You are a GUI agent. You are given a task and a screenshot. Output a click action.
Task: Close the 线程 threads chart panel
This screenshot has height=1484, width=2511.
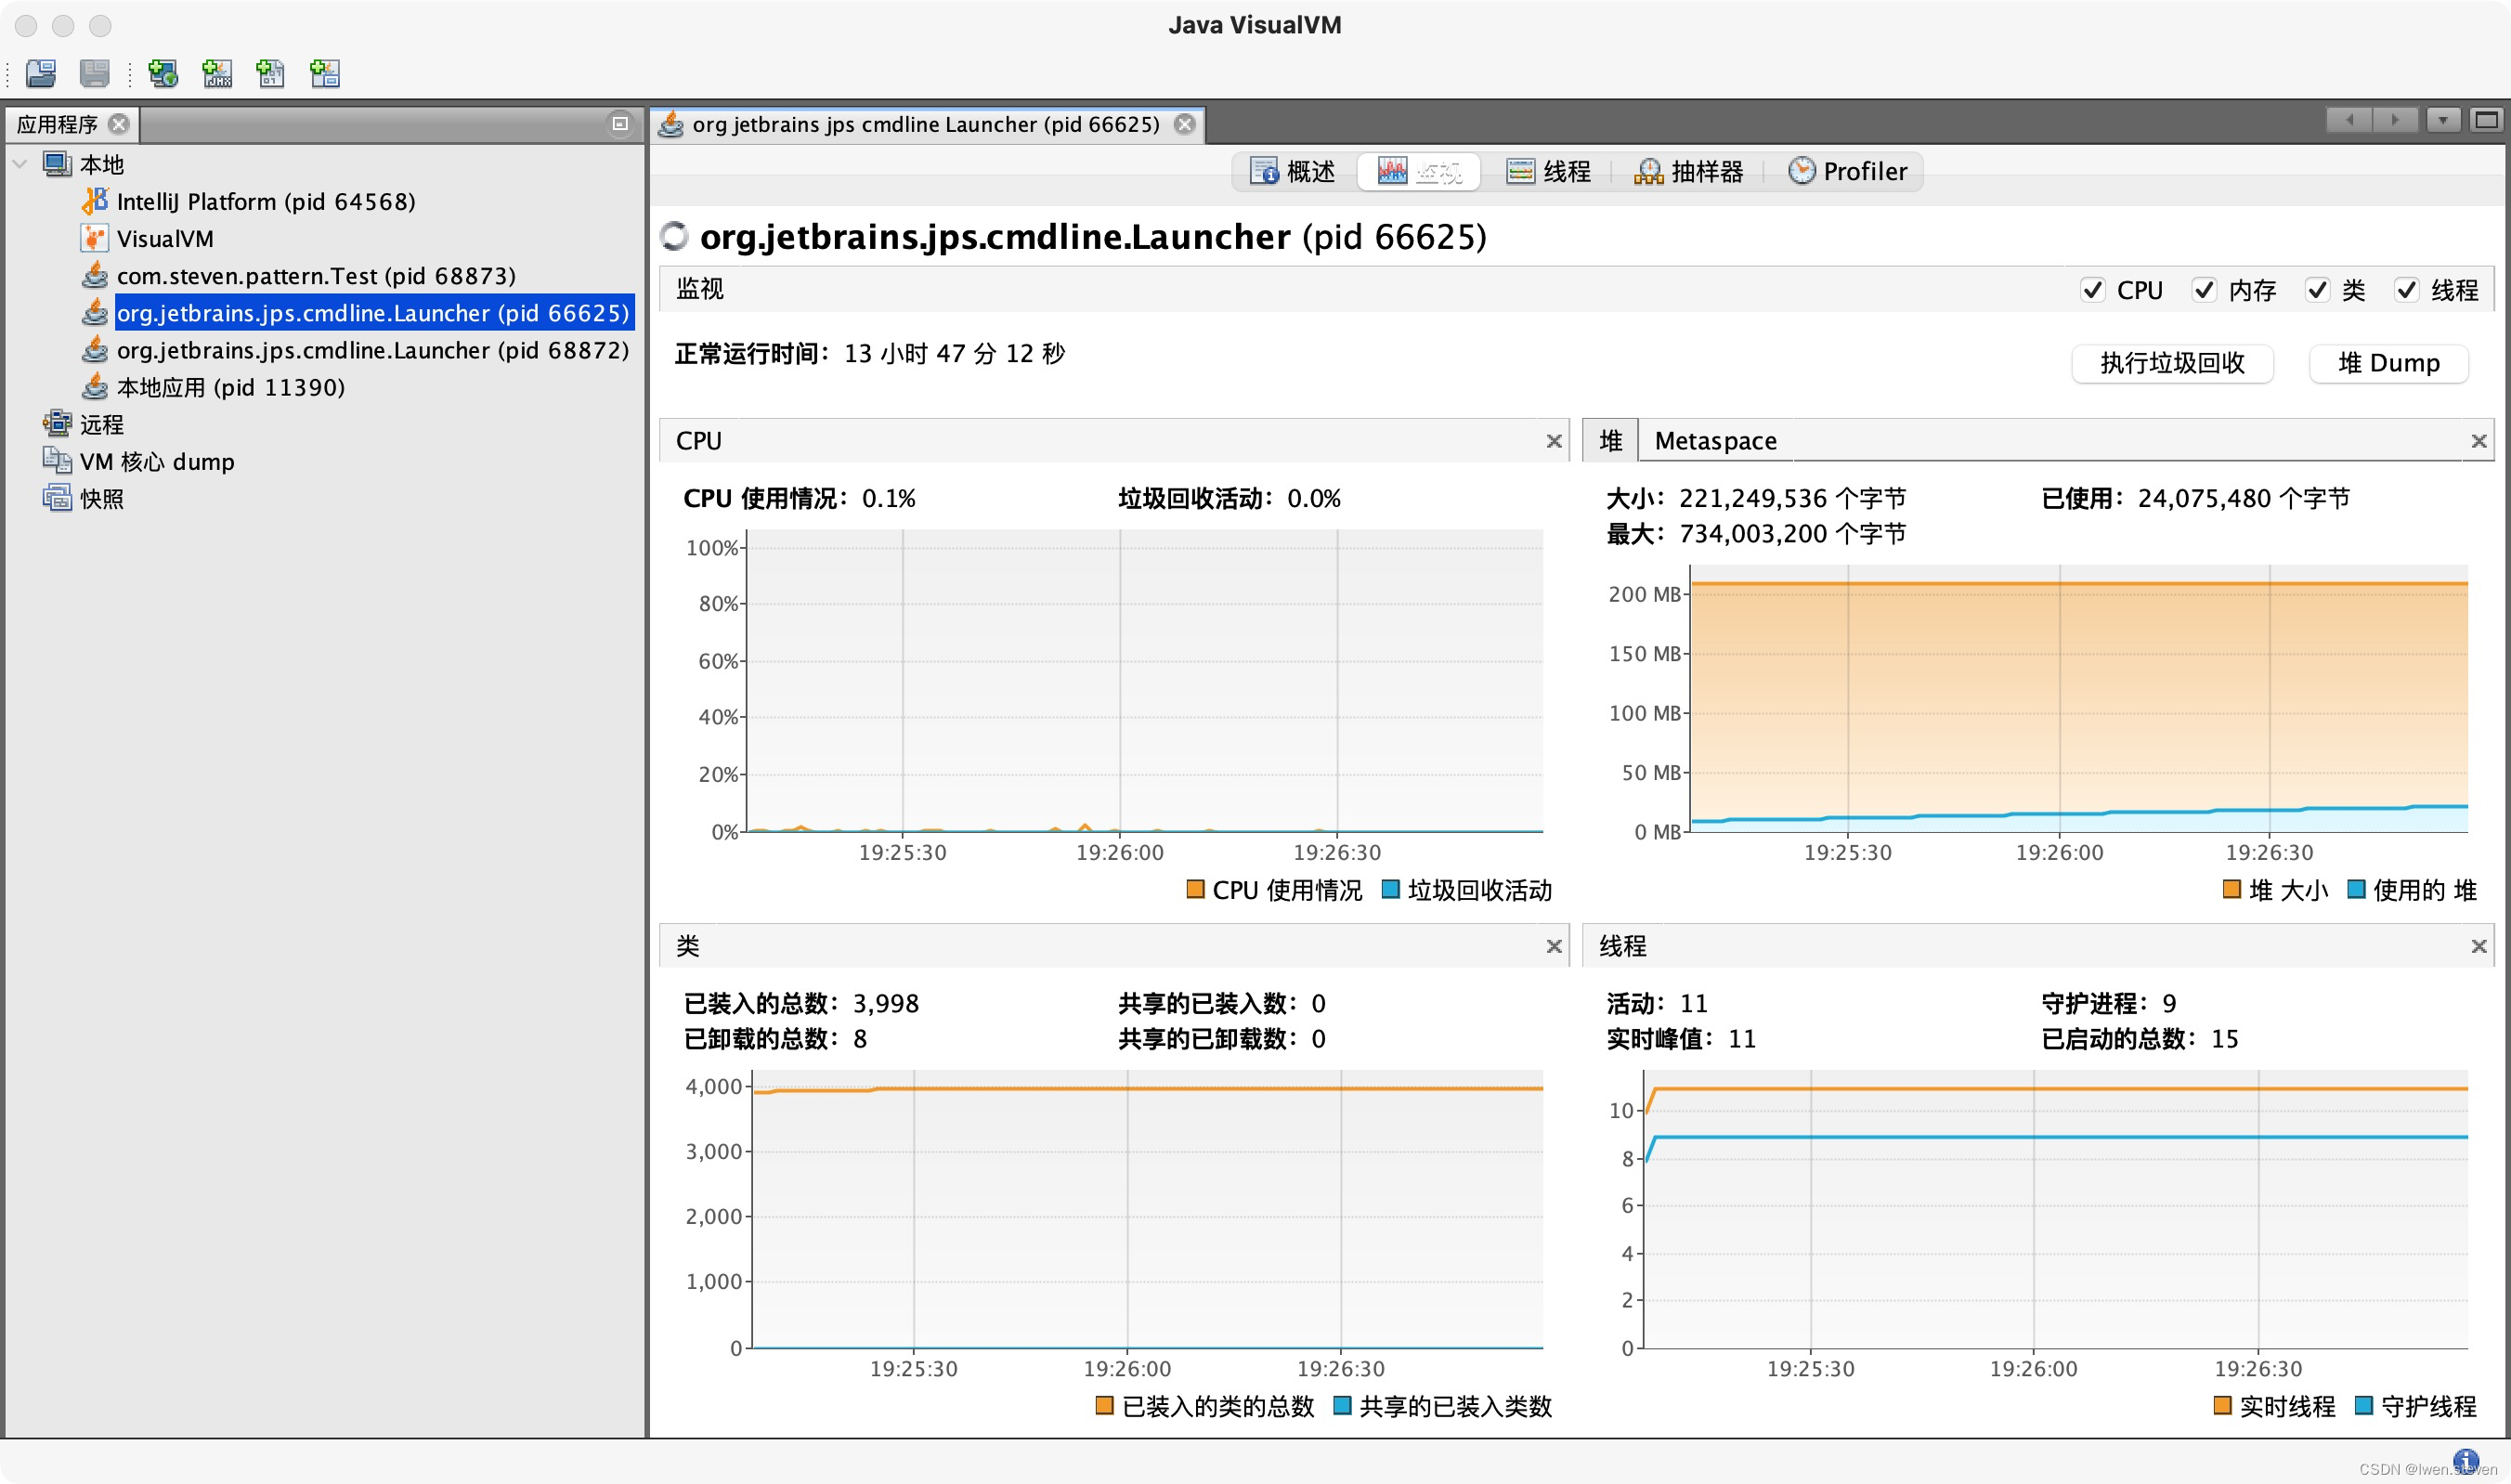2479,946
